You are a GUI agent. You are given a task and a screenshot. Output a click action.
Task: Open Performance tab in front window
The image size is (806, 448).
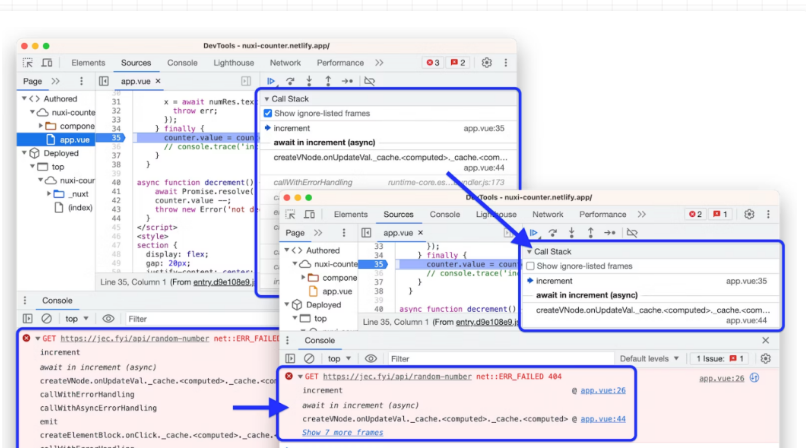click(602, 214)
